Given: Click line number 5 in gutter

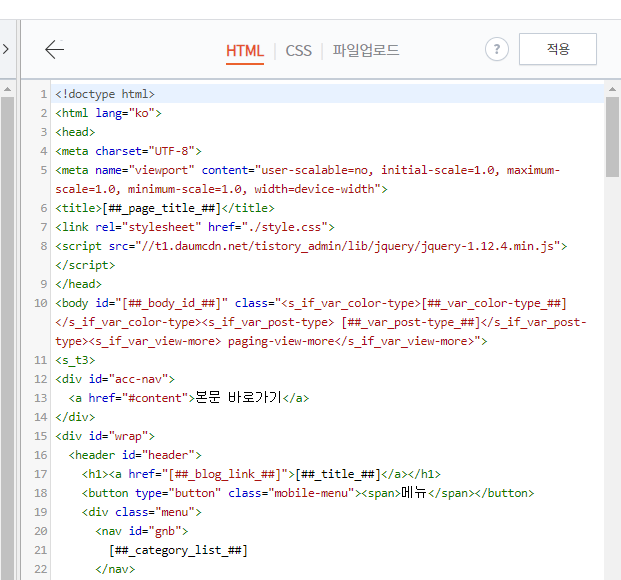Looking at the screenshot, I should point(44,170).
